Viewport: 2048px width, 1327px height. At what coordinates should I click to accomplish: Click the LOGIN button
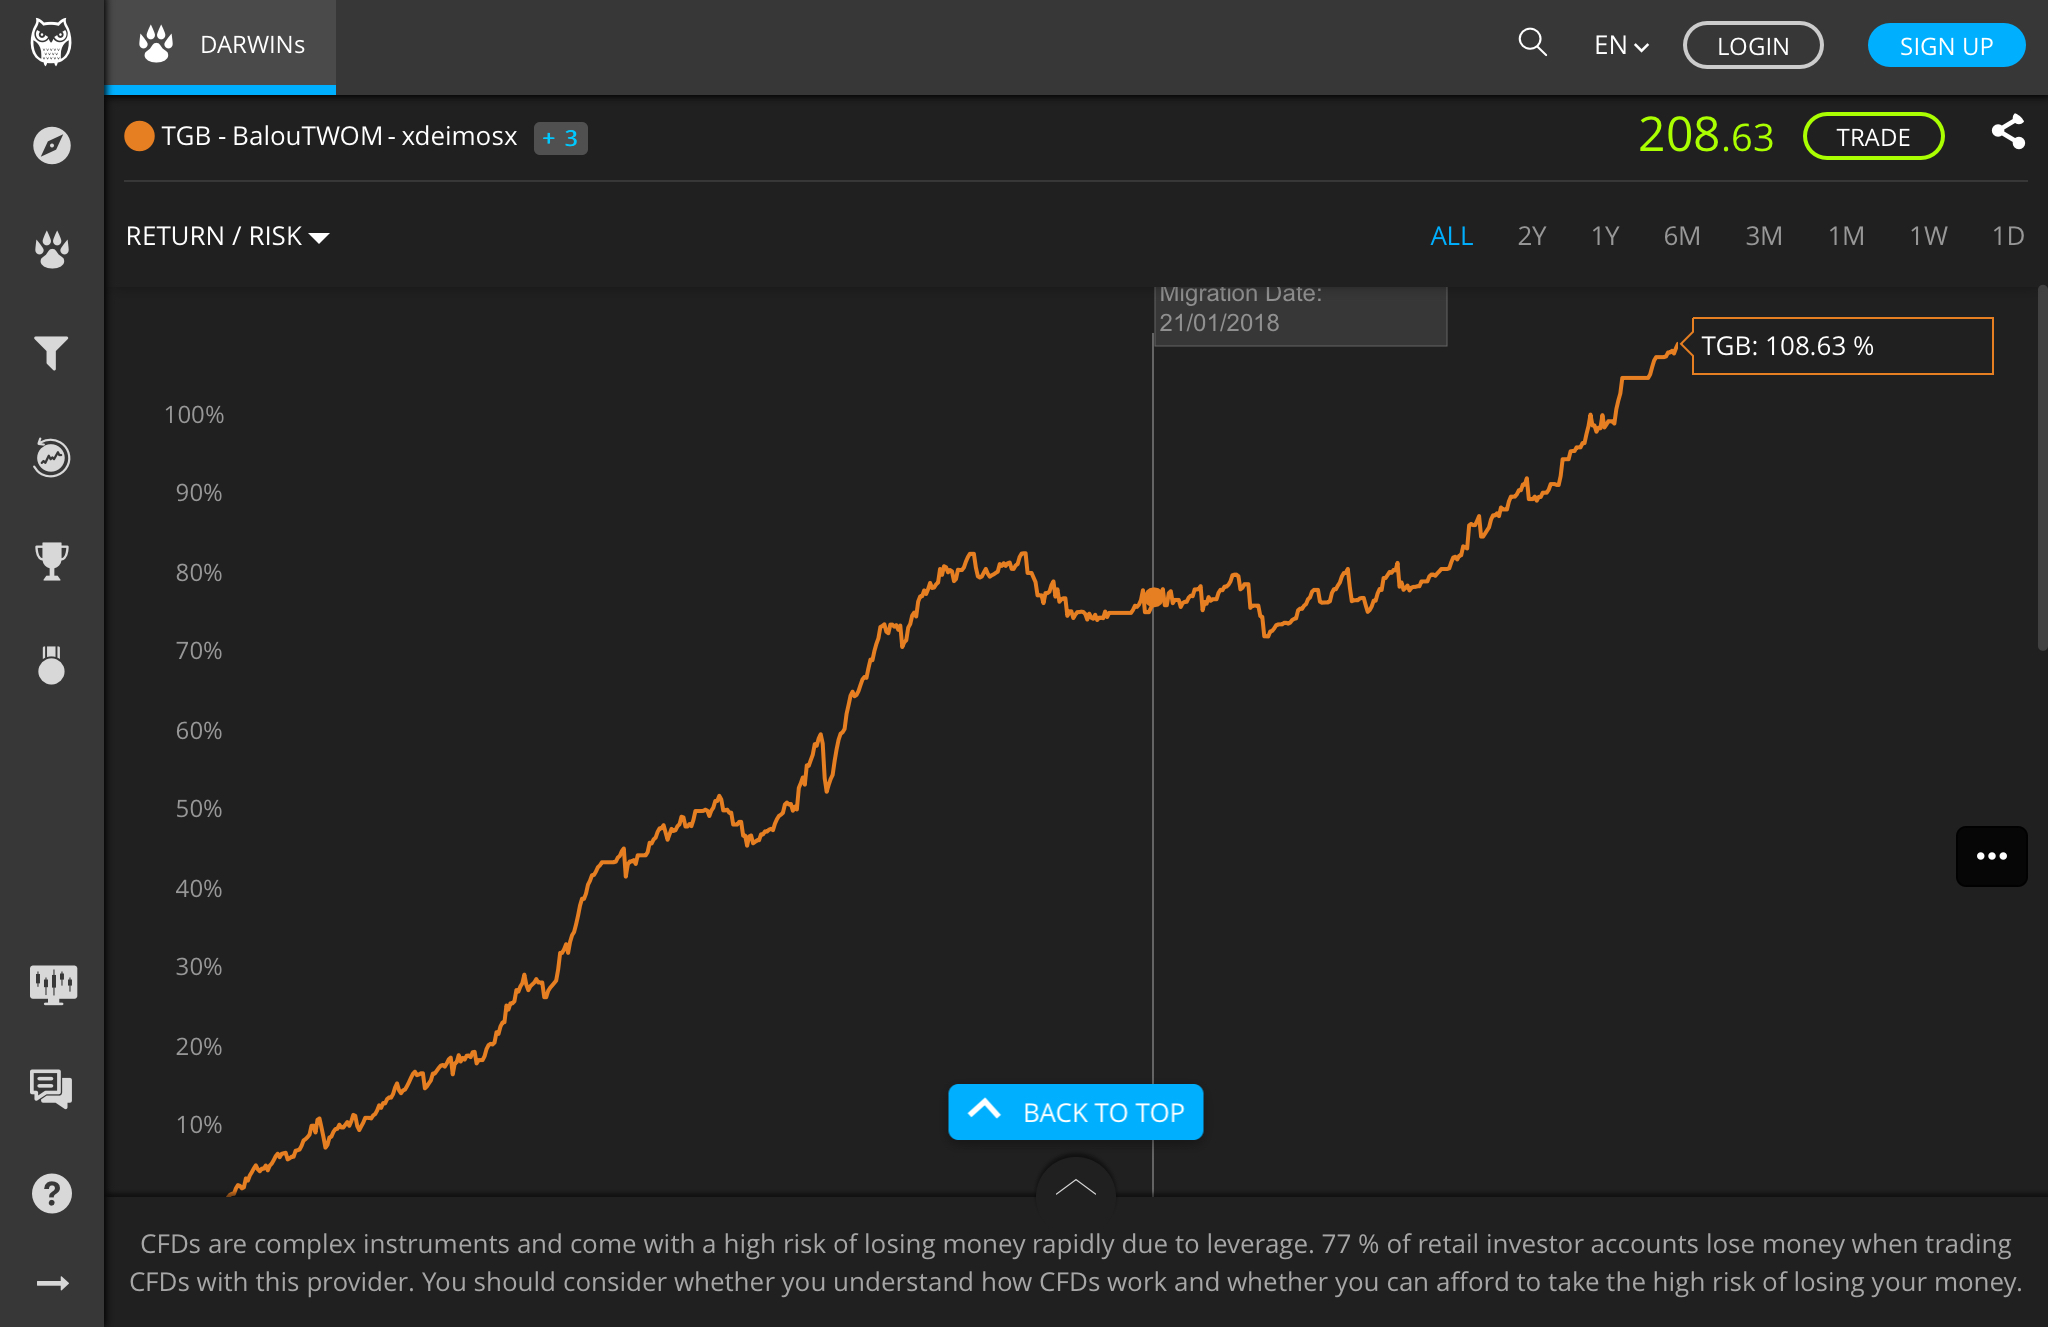pyautogui.click(x=1753, y=46)
